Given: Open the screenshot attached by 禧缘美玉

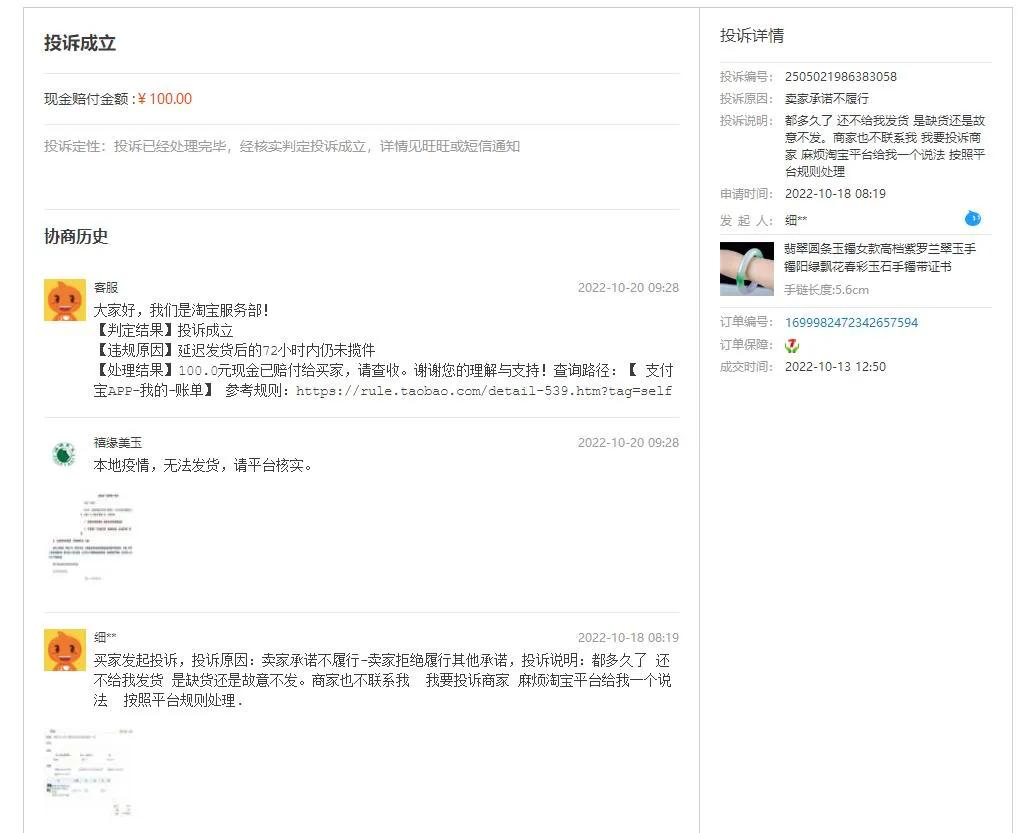Looking at the screenshot, I should [88, 537].
